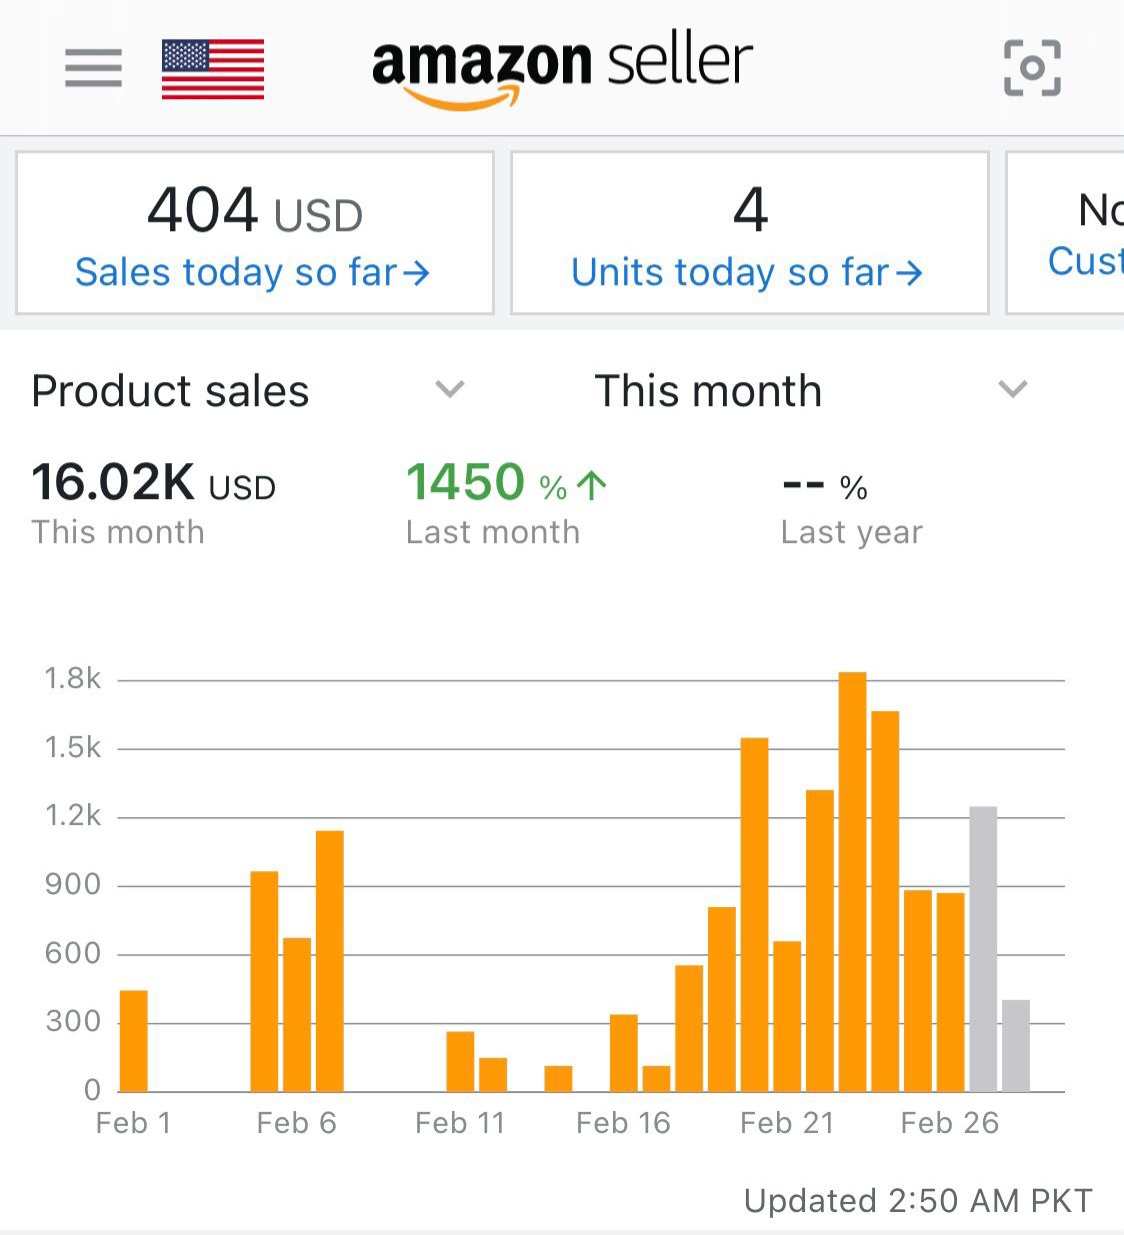Open the hamburger navigation menu

pos(93,68)
